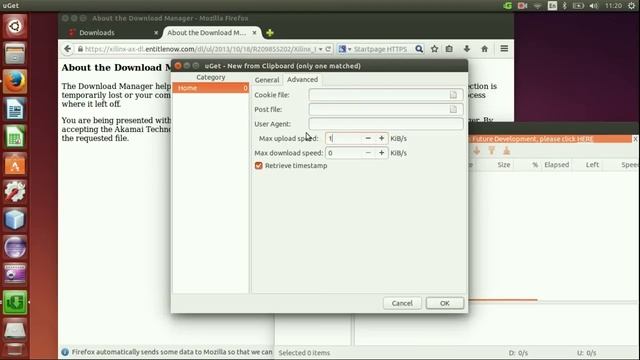Open Firefox downloads arrow icon
640x360 pixels.
[467, 49]
